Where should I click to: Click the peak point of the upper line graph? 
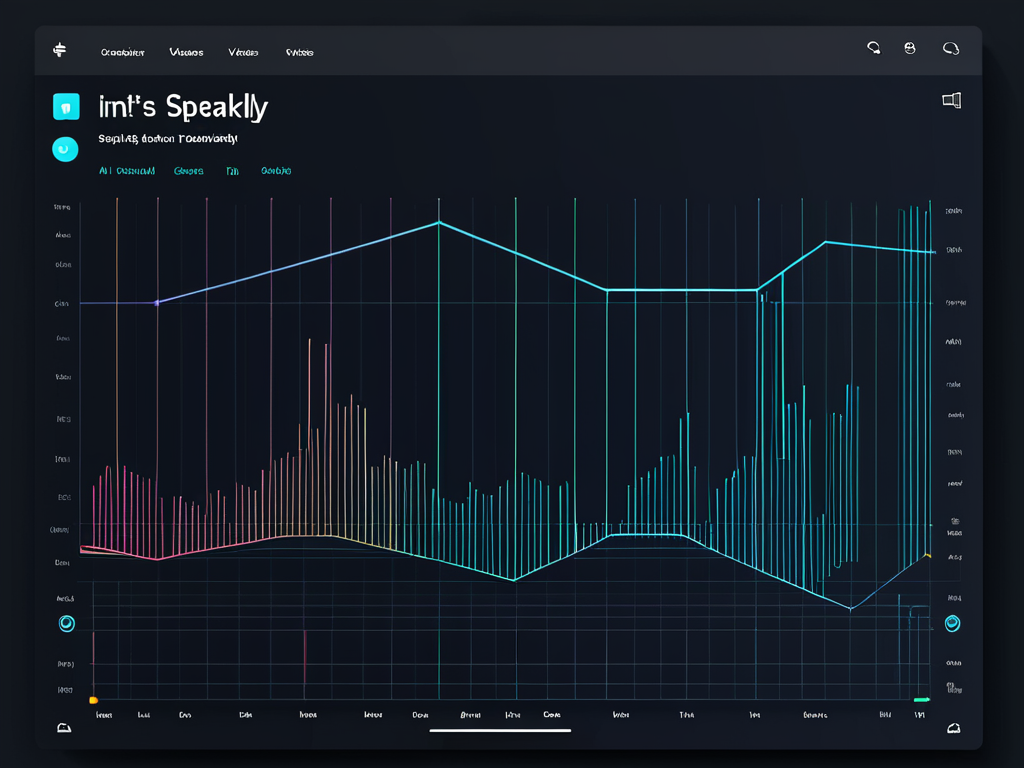pos(438,223)
